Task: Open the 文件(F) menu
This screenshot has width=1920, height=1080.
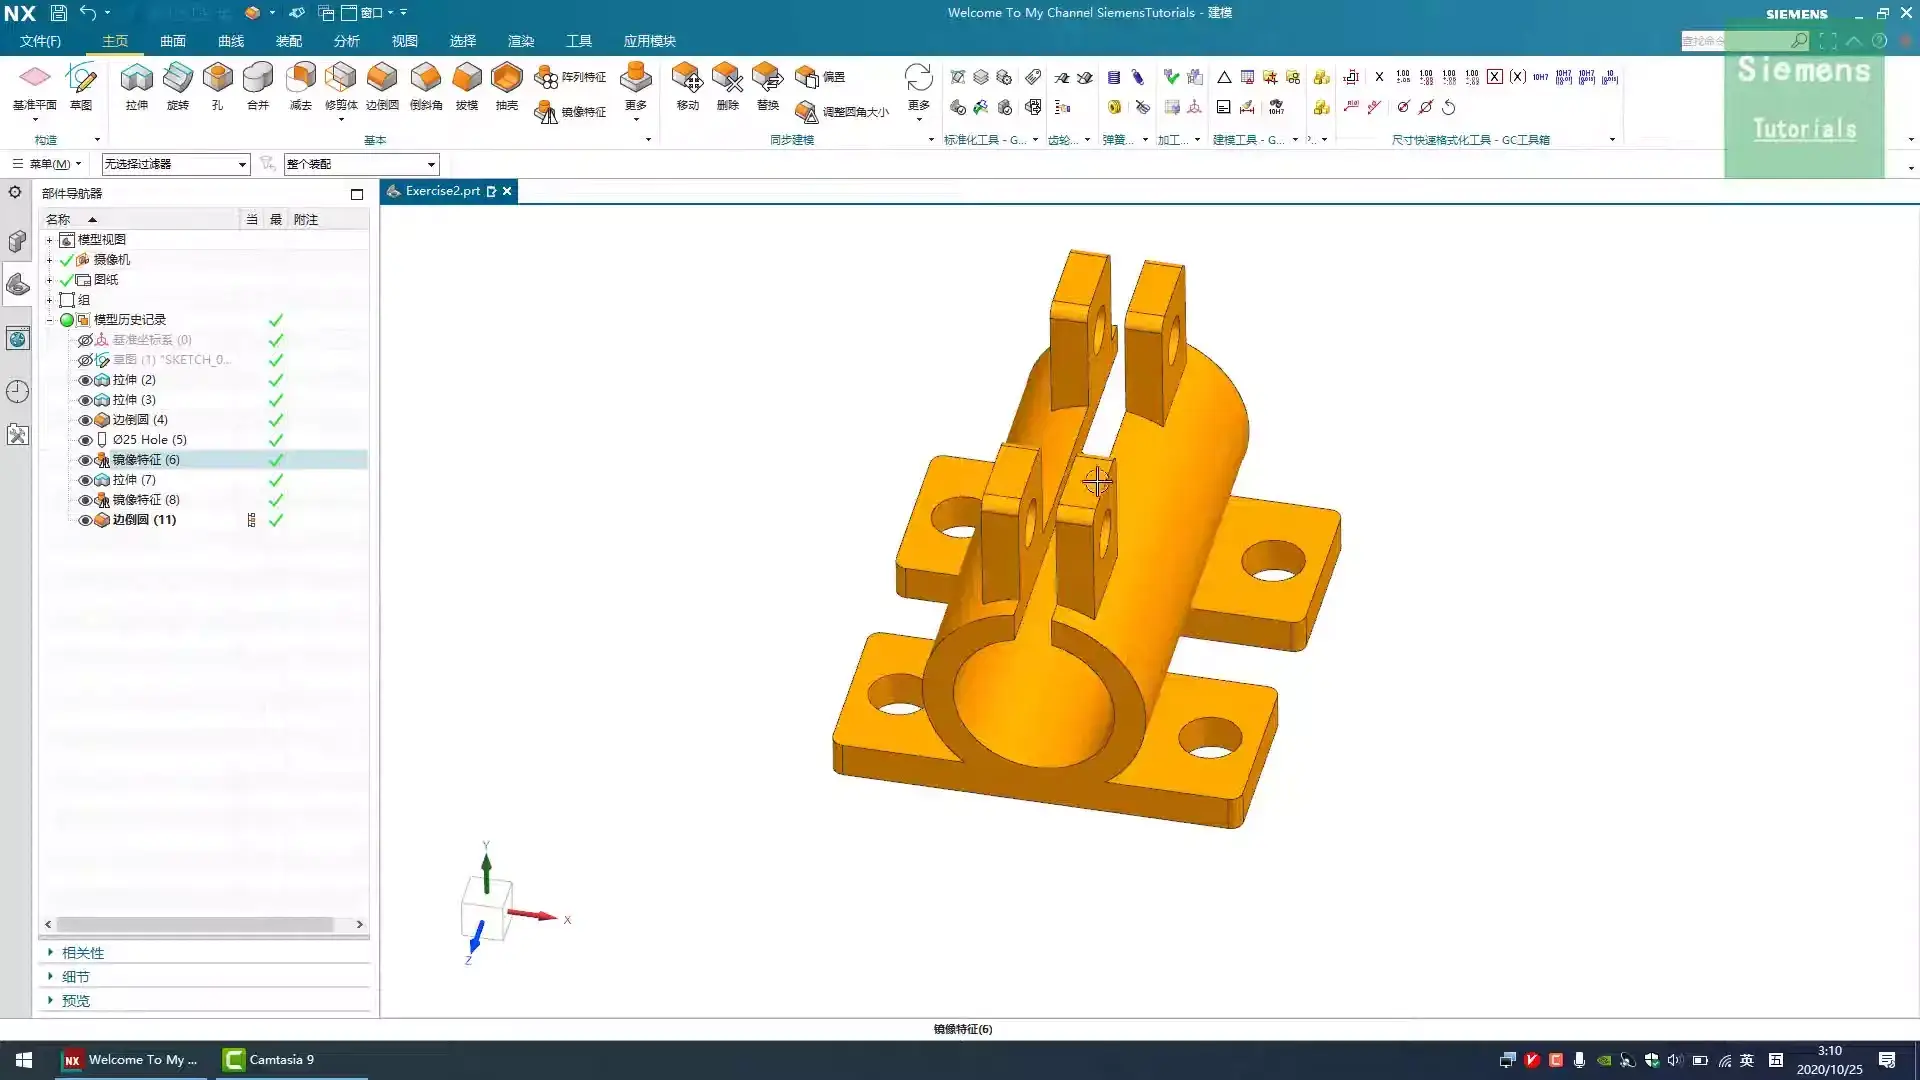Action: tap(40, 41)
